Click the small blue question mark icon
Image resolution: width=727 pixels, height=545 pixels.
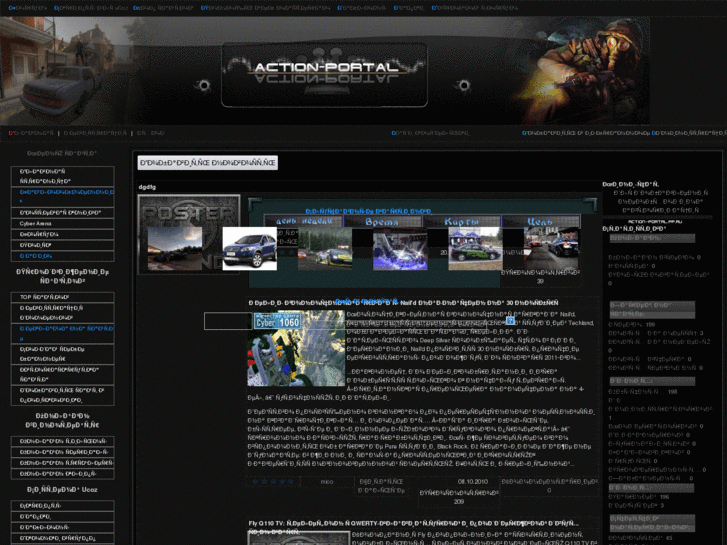pos(510,321)
